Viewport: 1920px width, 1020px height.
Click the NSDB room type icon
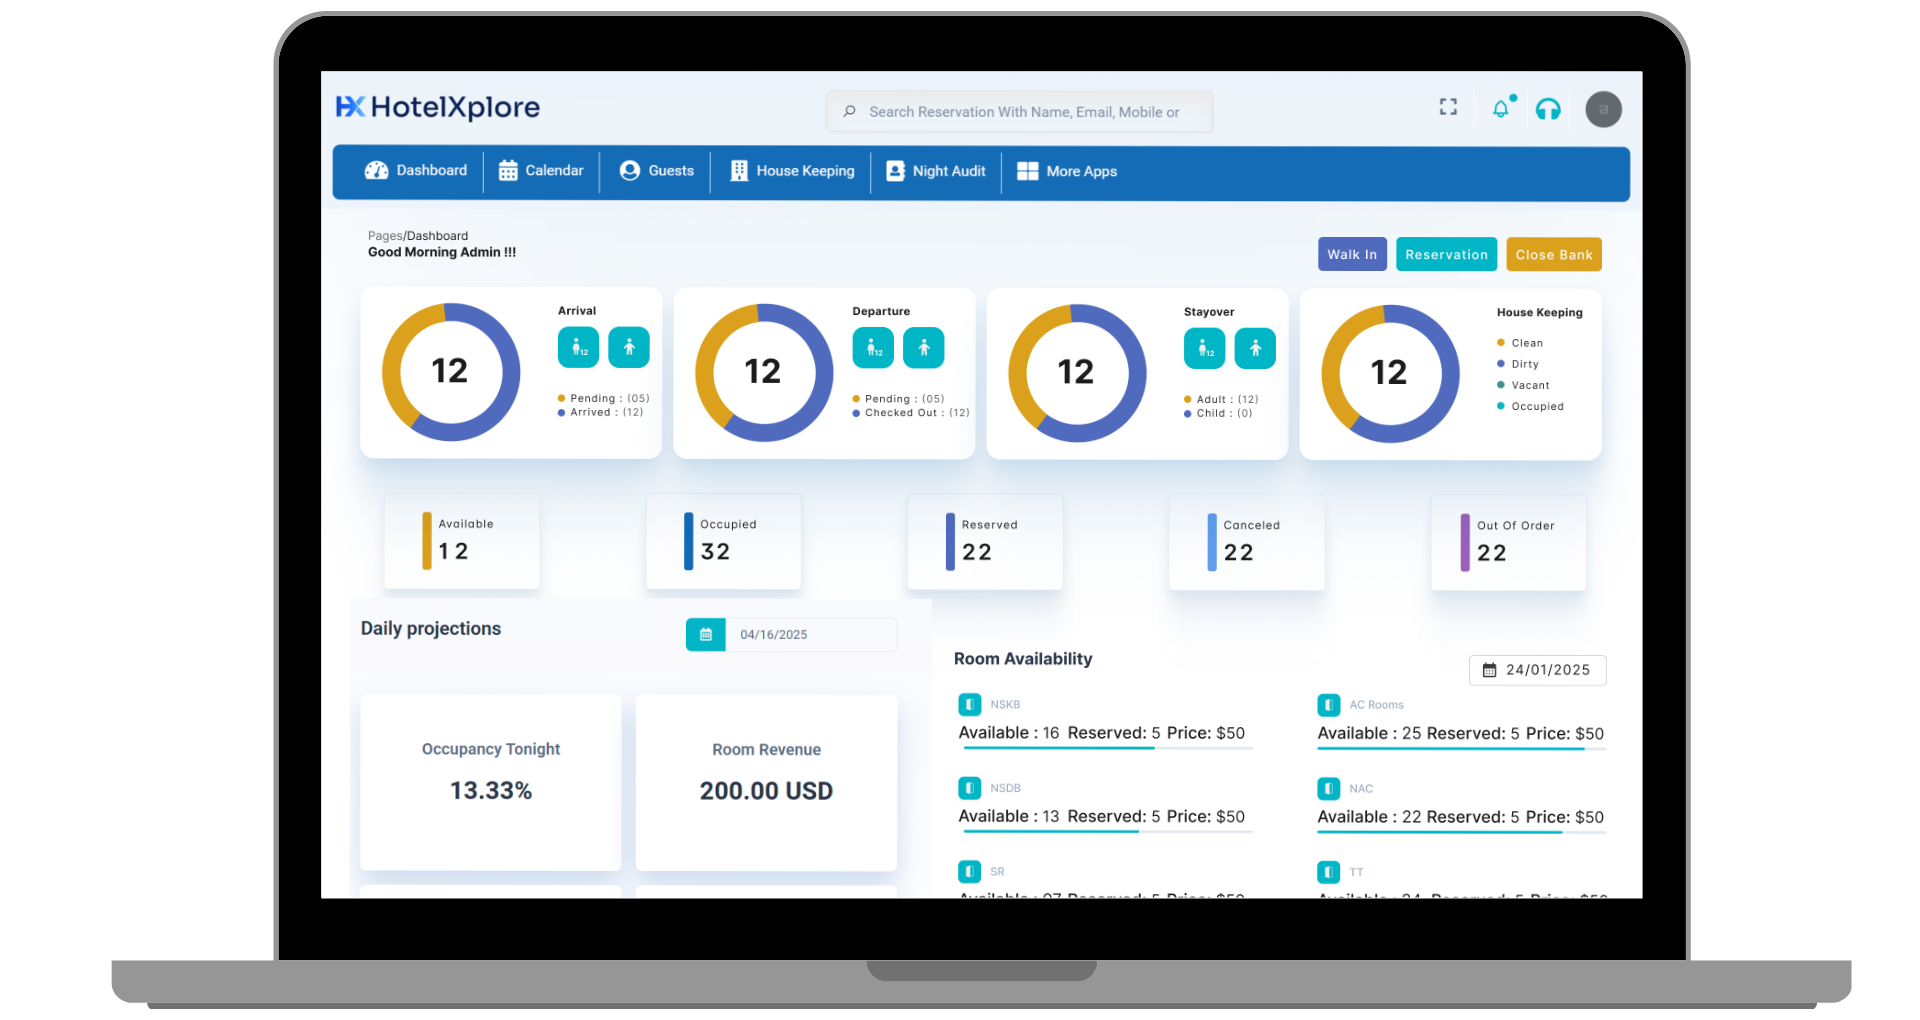969,788
